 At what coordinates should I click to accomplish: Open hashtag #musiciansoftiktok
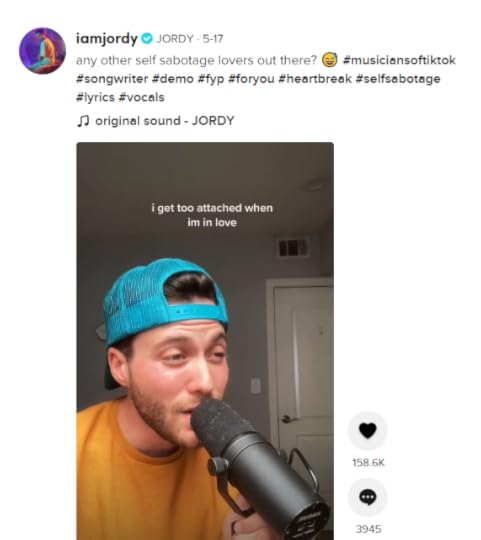[399, 60]
